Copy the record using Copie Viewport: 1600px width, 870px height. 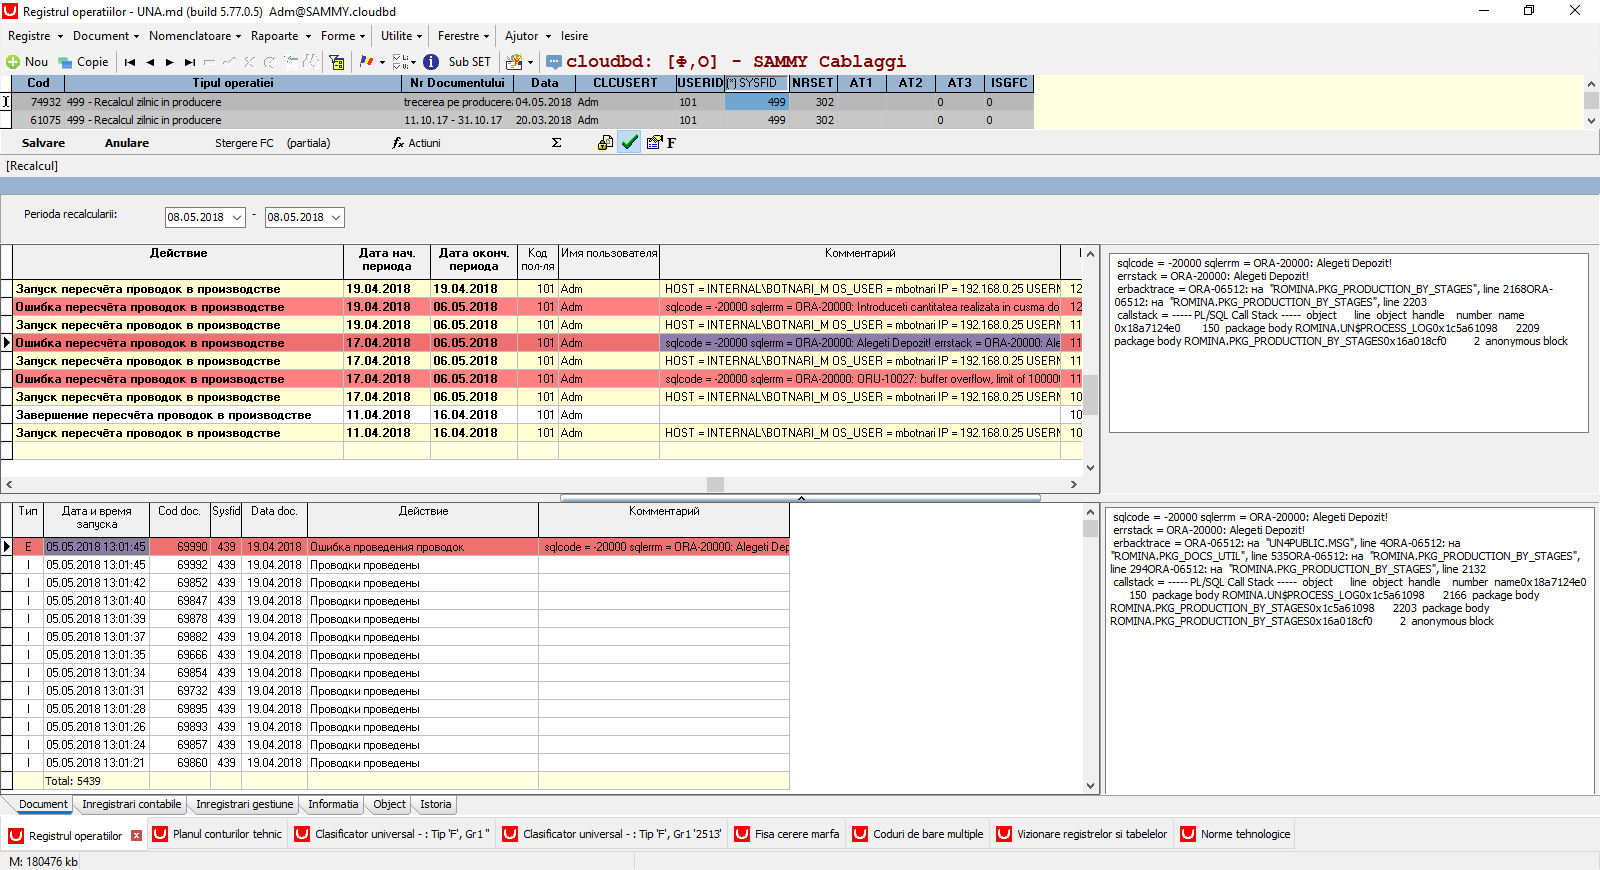click(83, 62)
